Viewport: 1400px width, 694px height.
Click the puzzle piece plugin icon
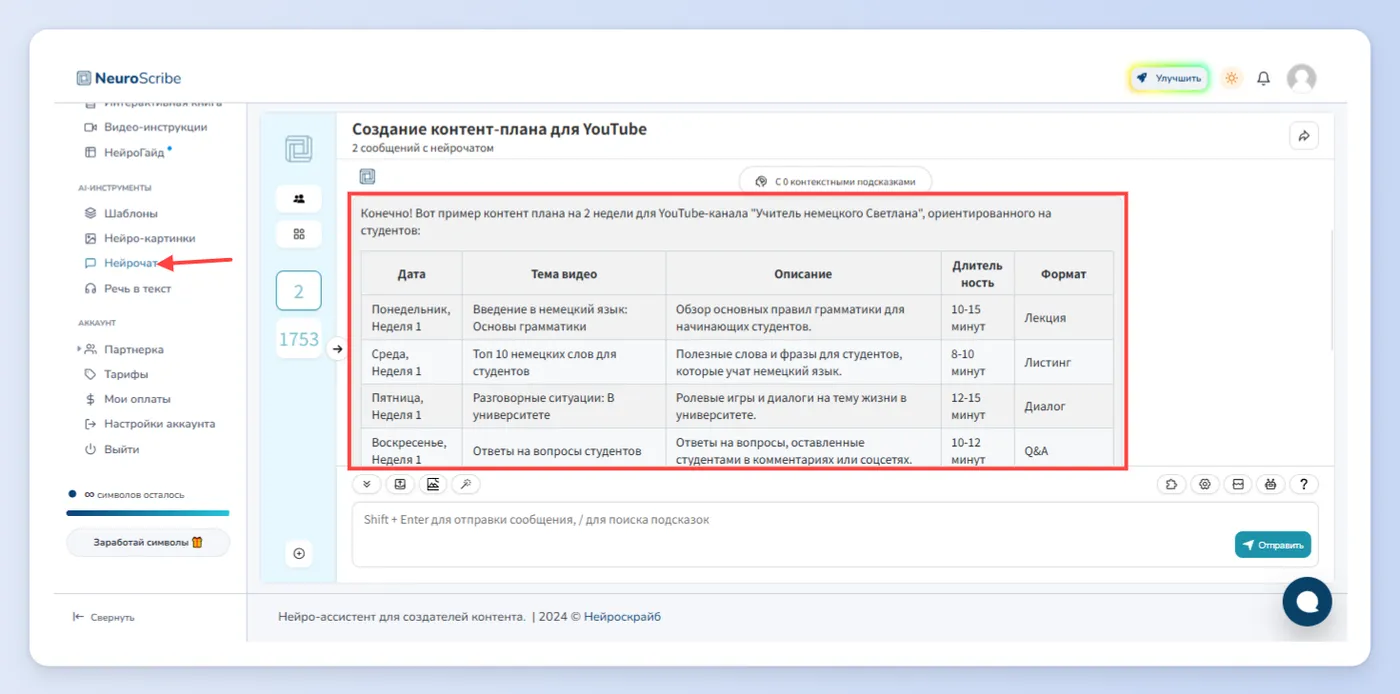1171,484
